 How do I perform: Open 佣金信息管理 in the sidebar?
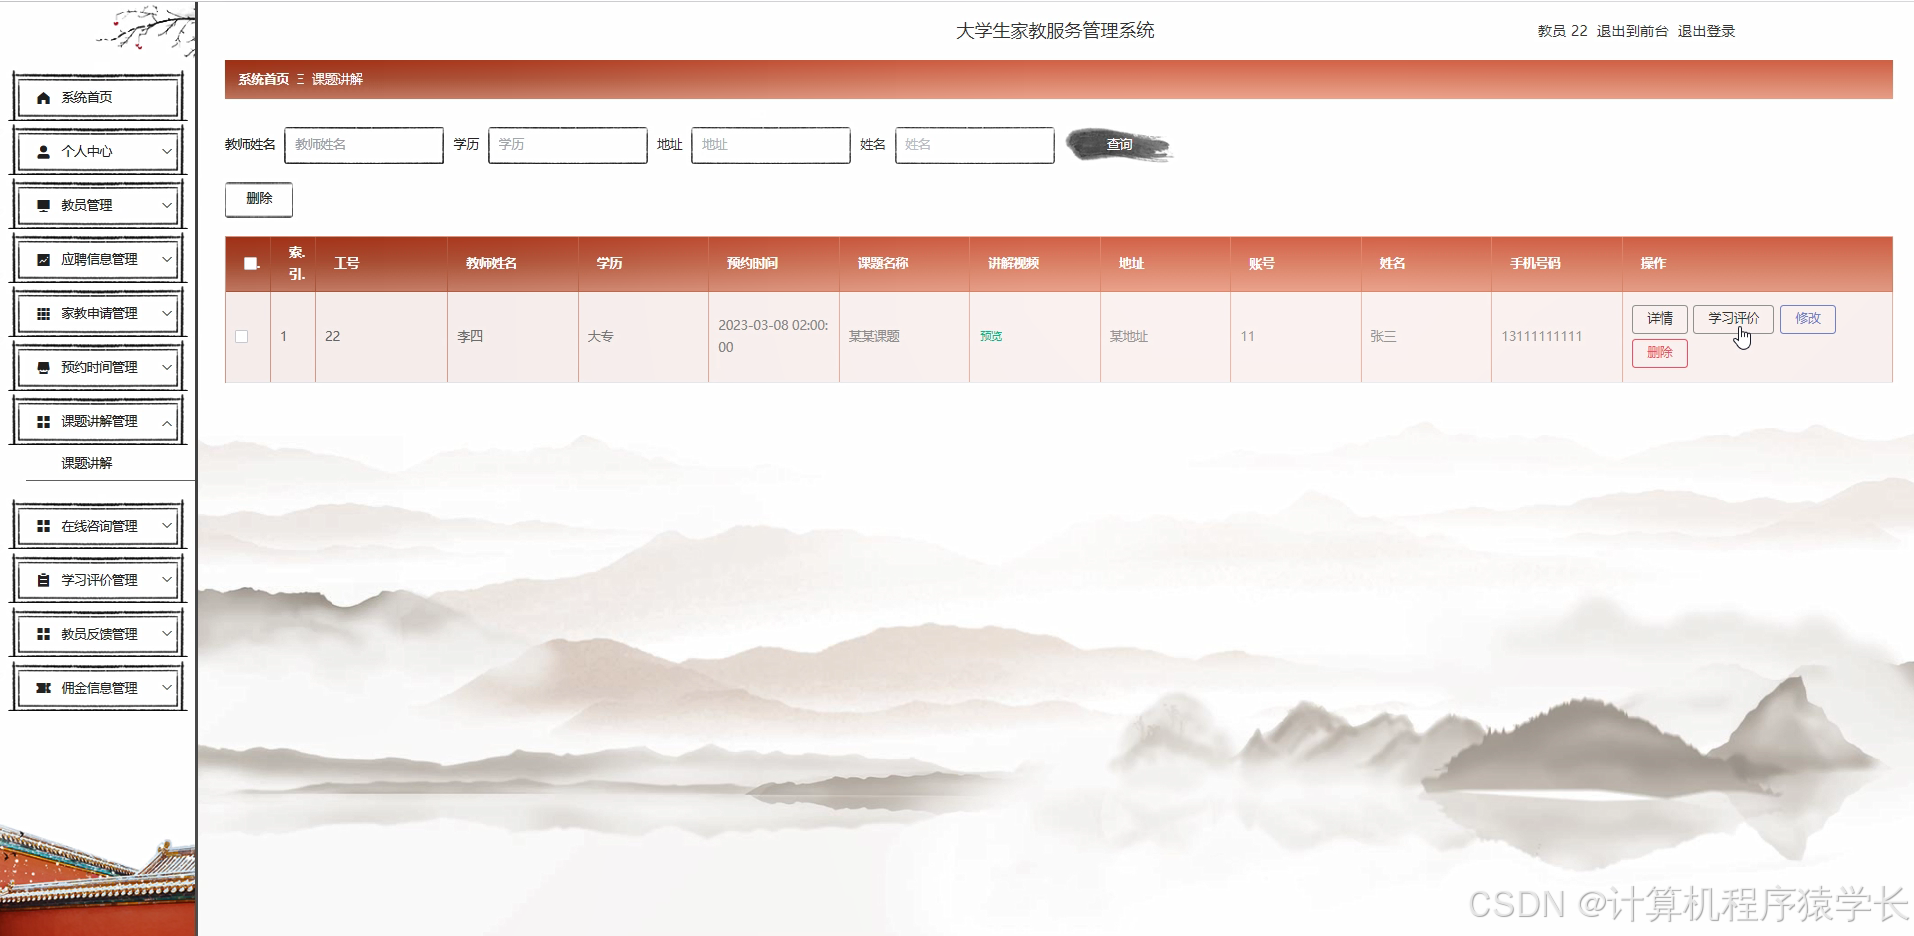98,688
